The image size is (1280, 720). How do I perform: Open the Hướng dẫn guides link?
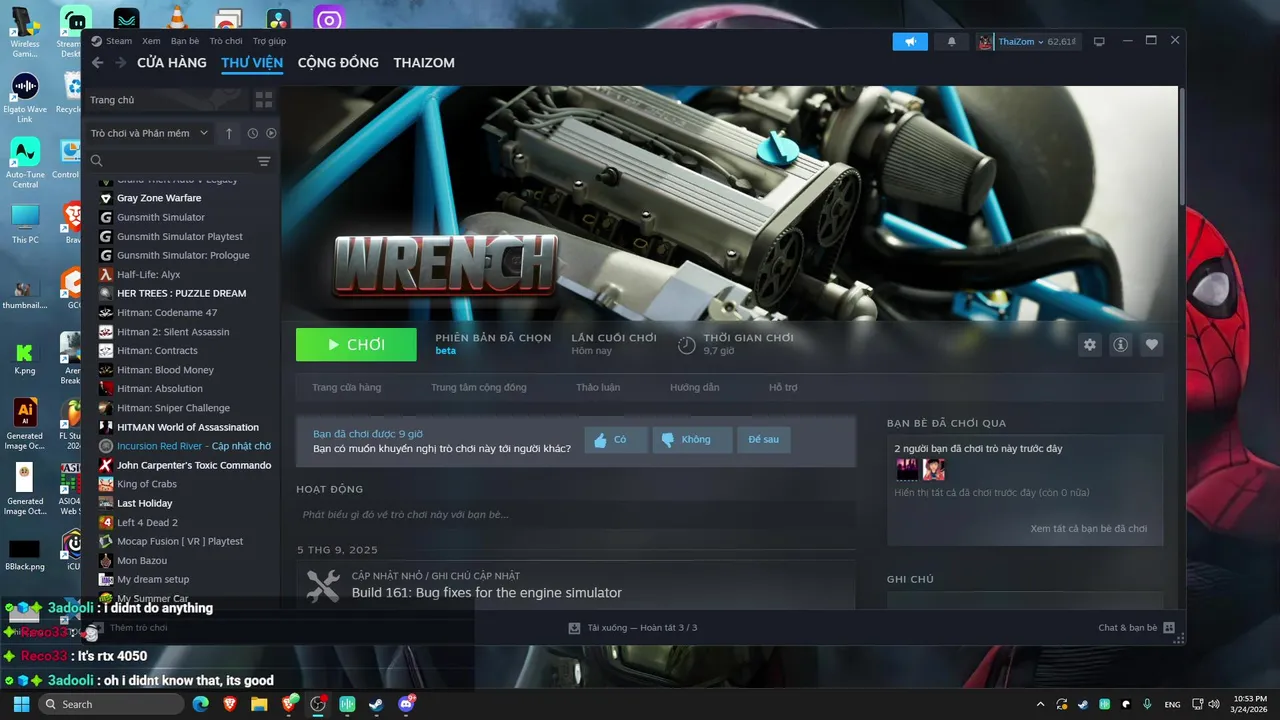click(694, 387)
